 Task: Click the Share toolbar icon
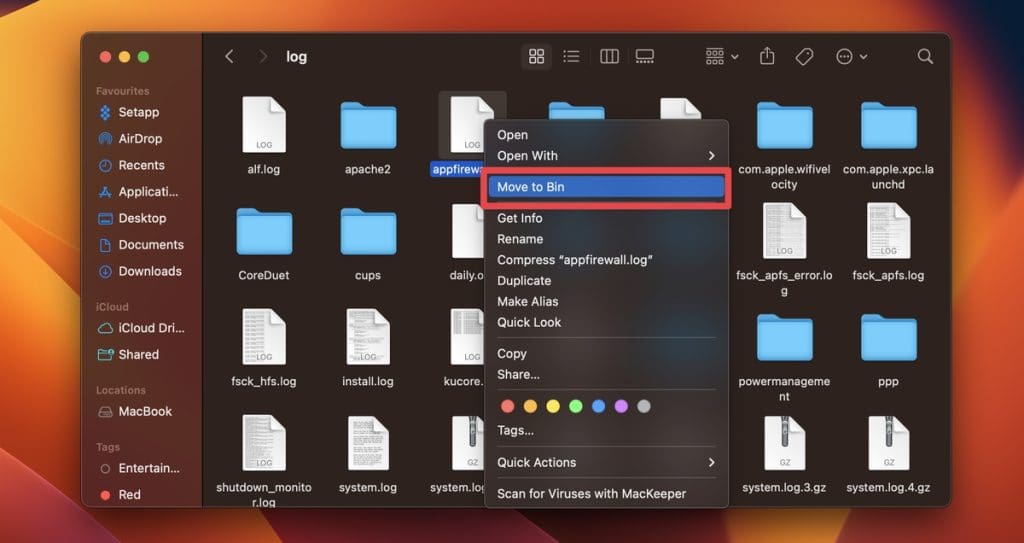click(767, 57)
